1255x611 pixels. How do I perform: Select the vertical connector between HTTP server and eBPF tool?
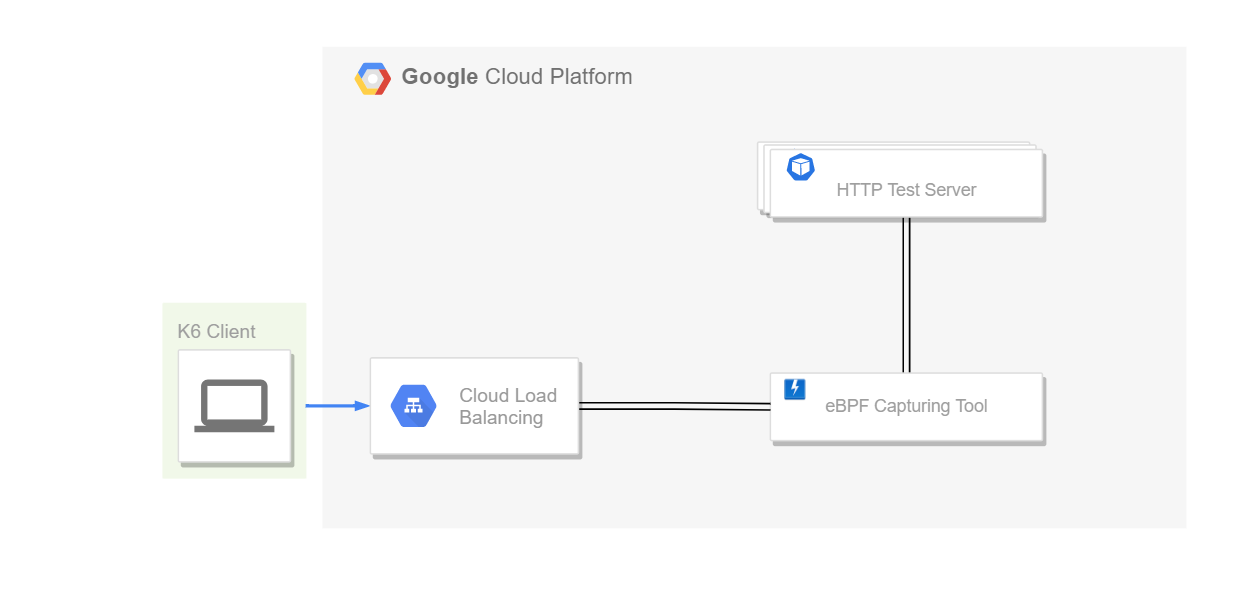pos(906,296)
